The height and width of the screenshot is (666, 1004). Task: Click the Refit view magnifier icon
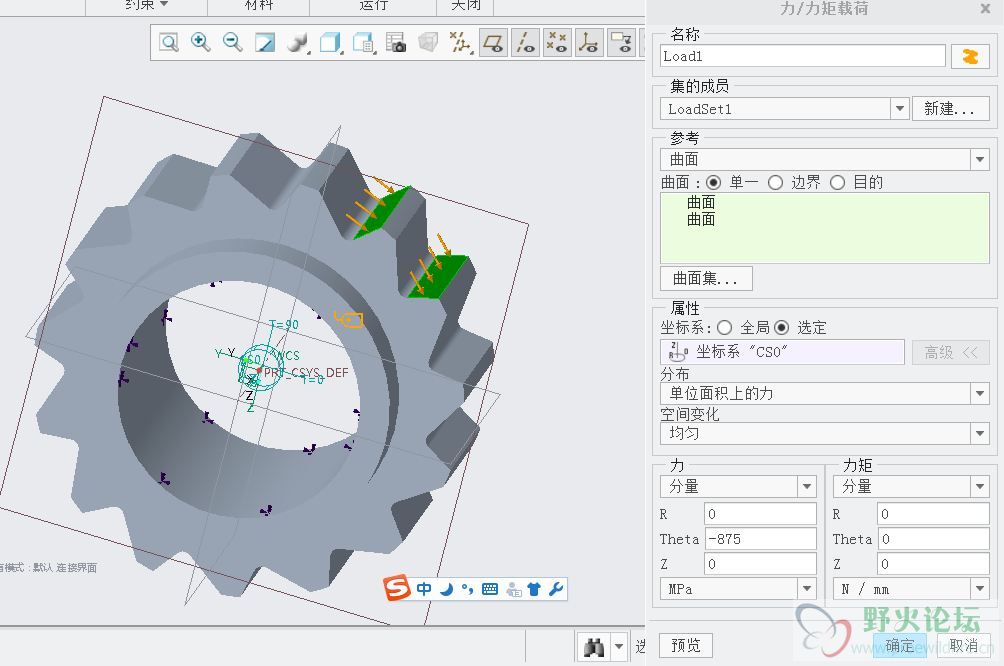pos(169,43)
